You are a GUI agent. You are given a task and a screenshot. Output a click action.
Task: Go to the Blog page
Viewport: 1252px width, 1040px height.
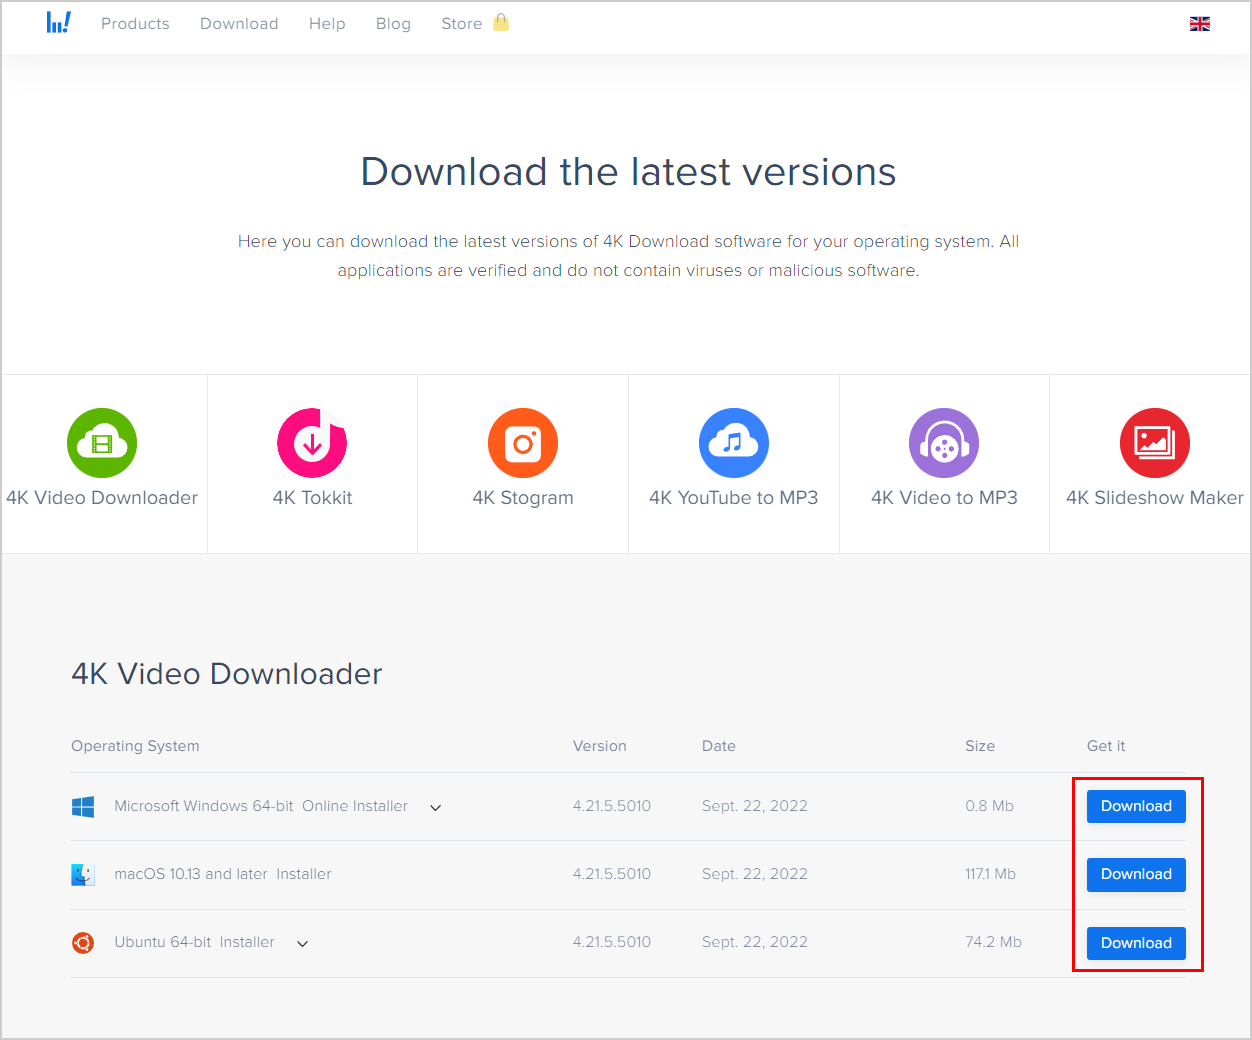pos(393,23)
